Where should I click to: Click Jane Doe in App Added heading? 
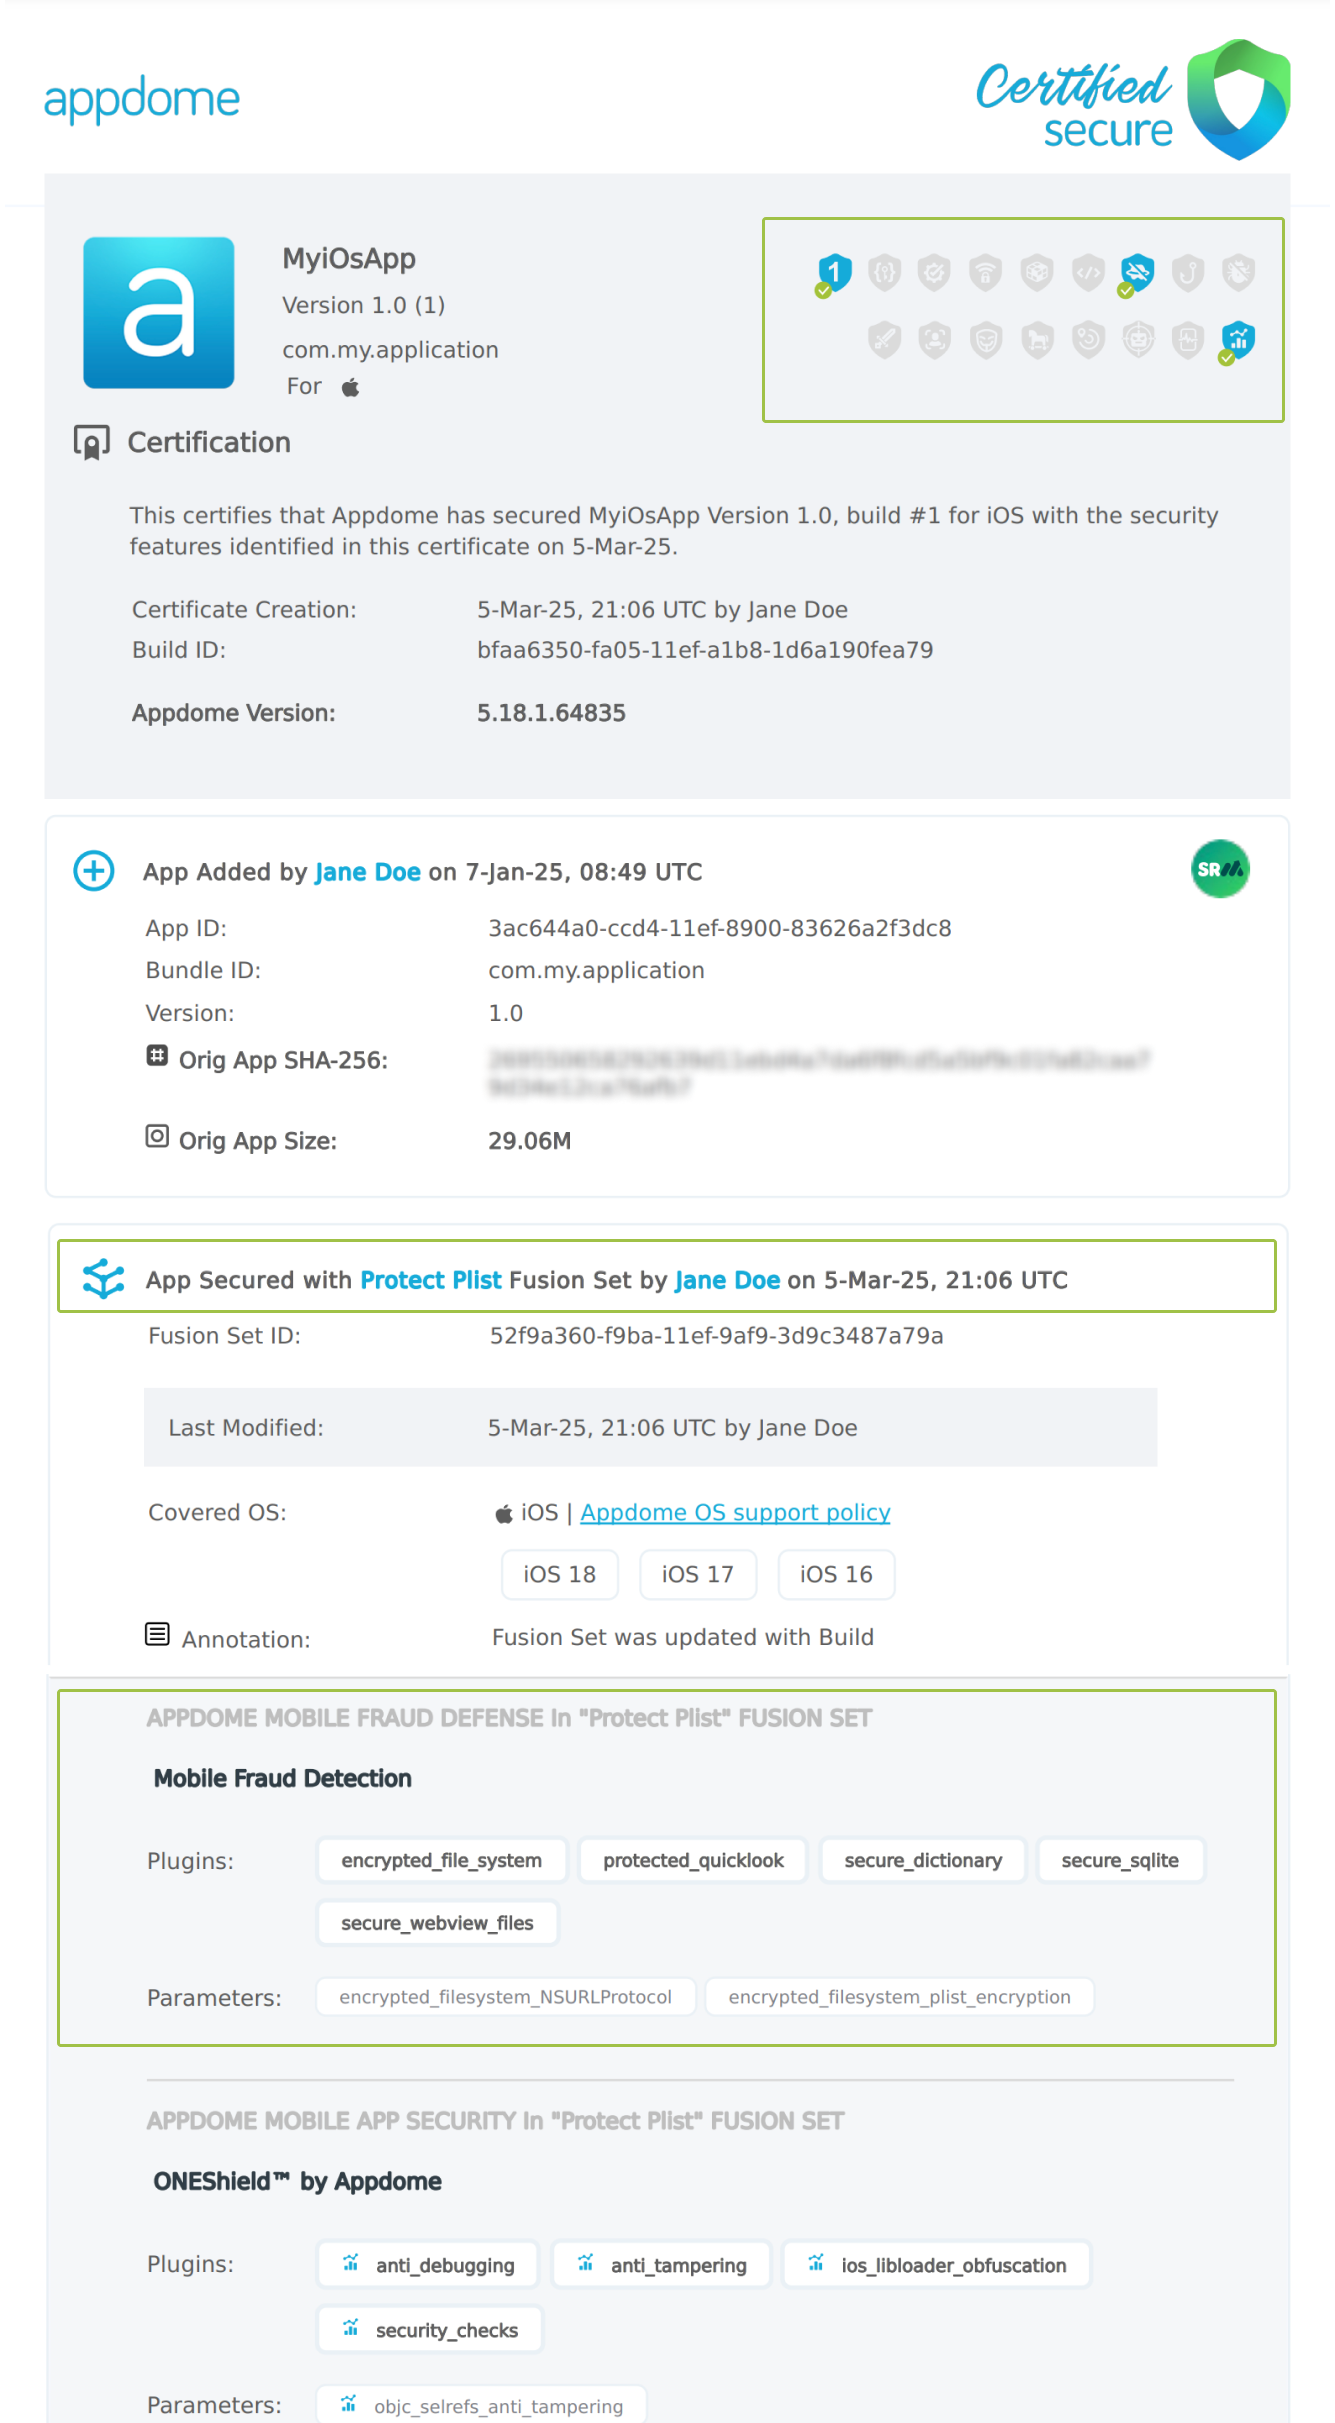point(367,872)
